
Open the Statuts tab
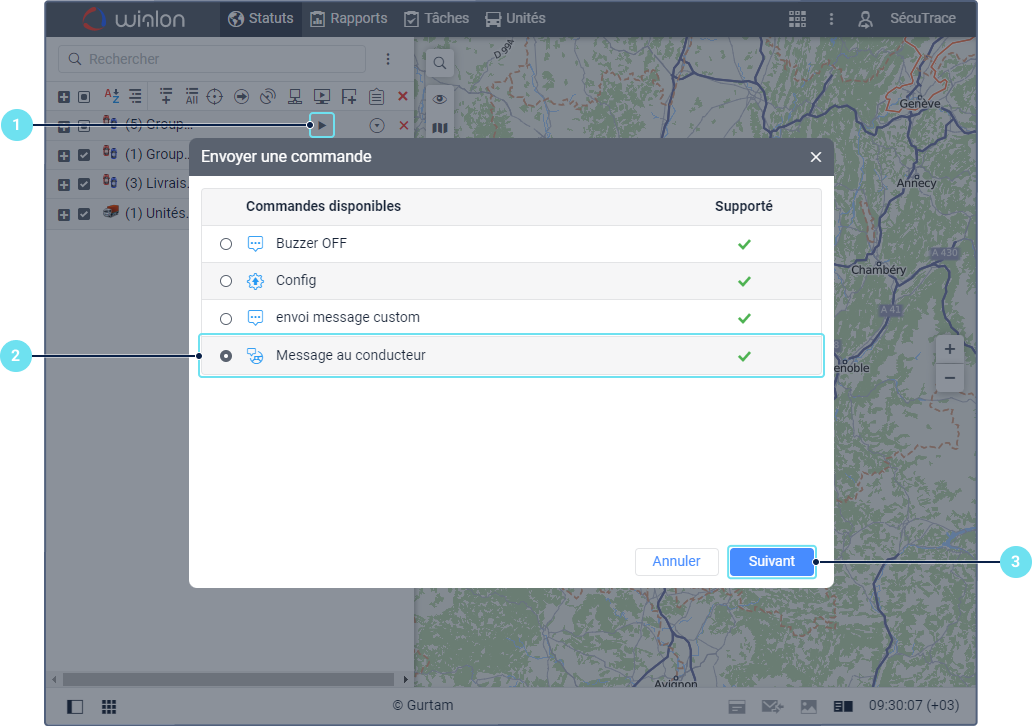(x=261, y=18)
